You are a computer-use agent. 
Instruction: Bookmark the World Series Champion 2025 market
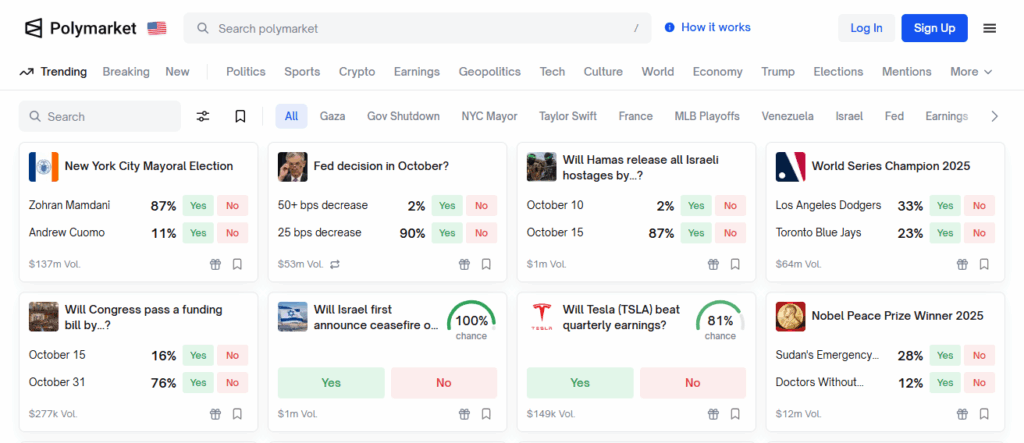point(984,265)
